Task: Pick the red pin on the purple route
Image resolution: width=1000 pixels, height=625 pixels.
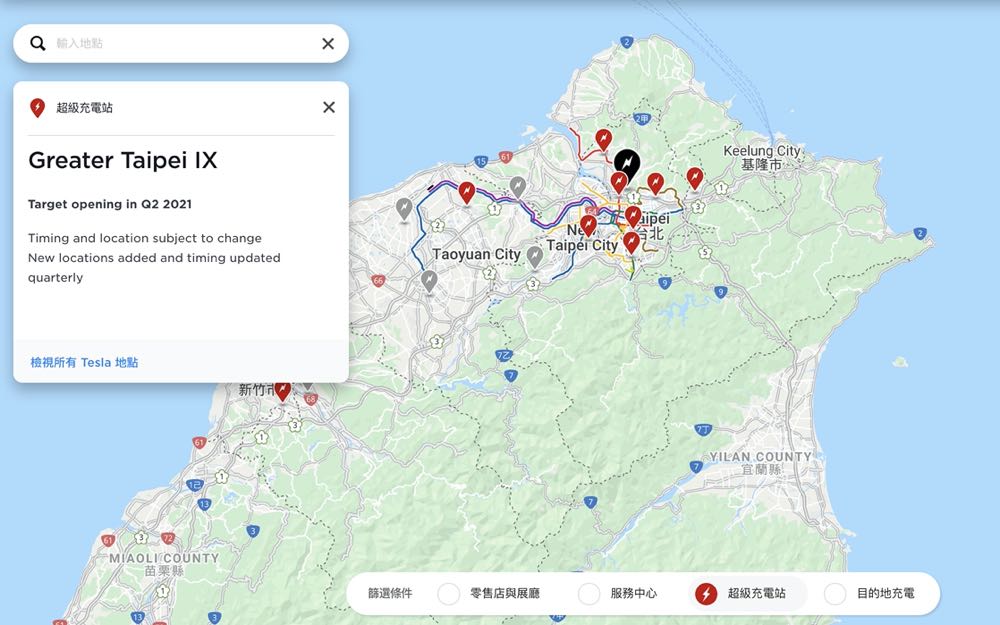Action: point(466,191)
